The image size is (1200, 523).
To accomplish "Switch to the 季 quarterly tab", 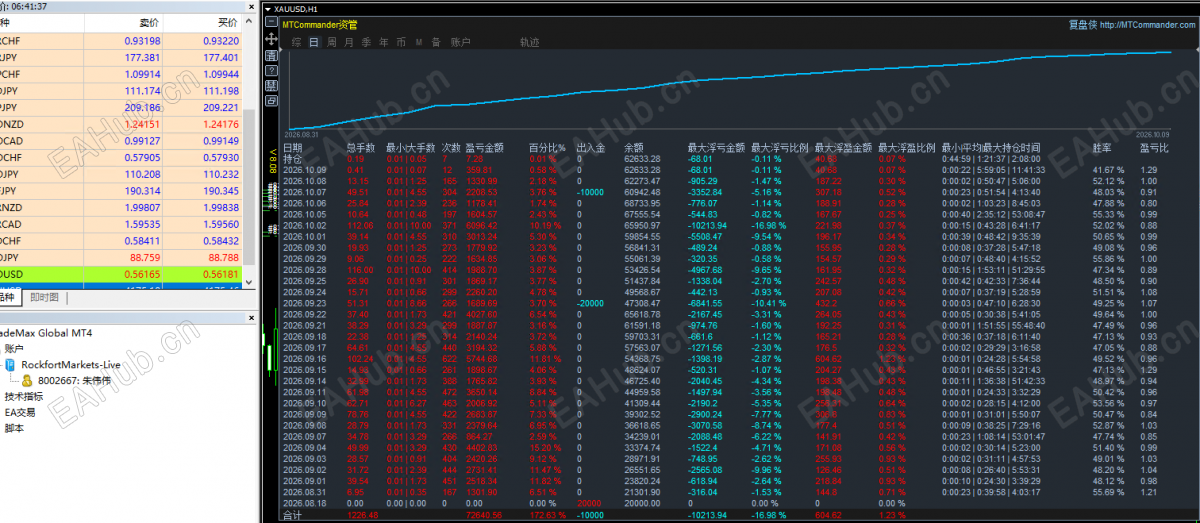I will [366, 42].
